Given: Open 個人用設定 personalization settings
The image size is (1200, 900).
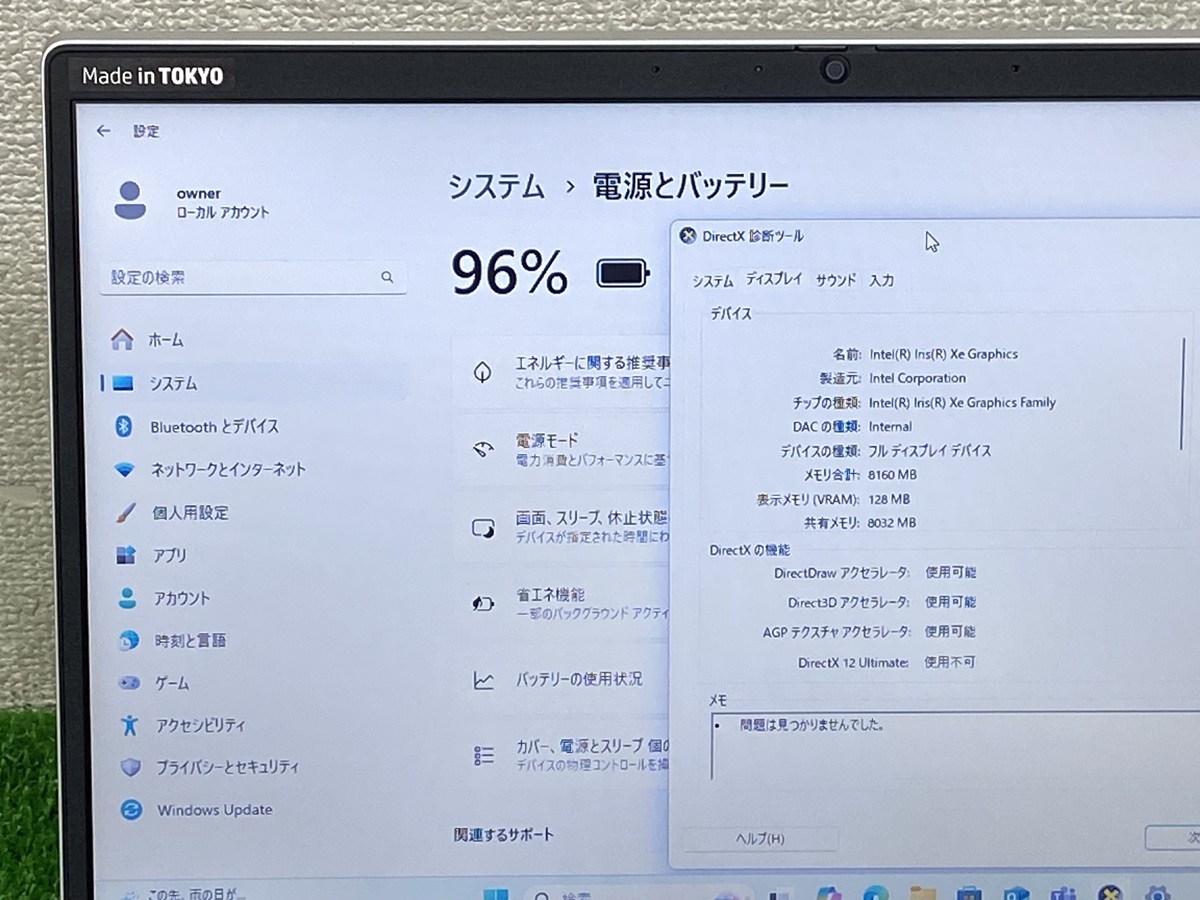Looking at the screenshot, I should pos(253,513).
